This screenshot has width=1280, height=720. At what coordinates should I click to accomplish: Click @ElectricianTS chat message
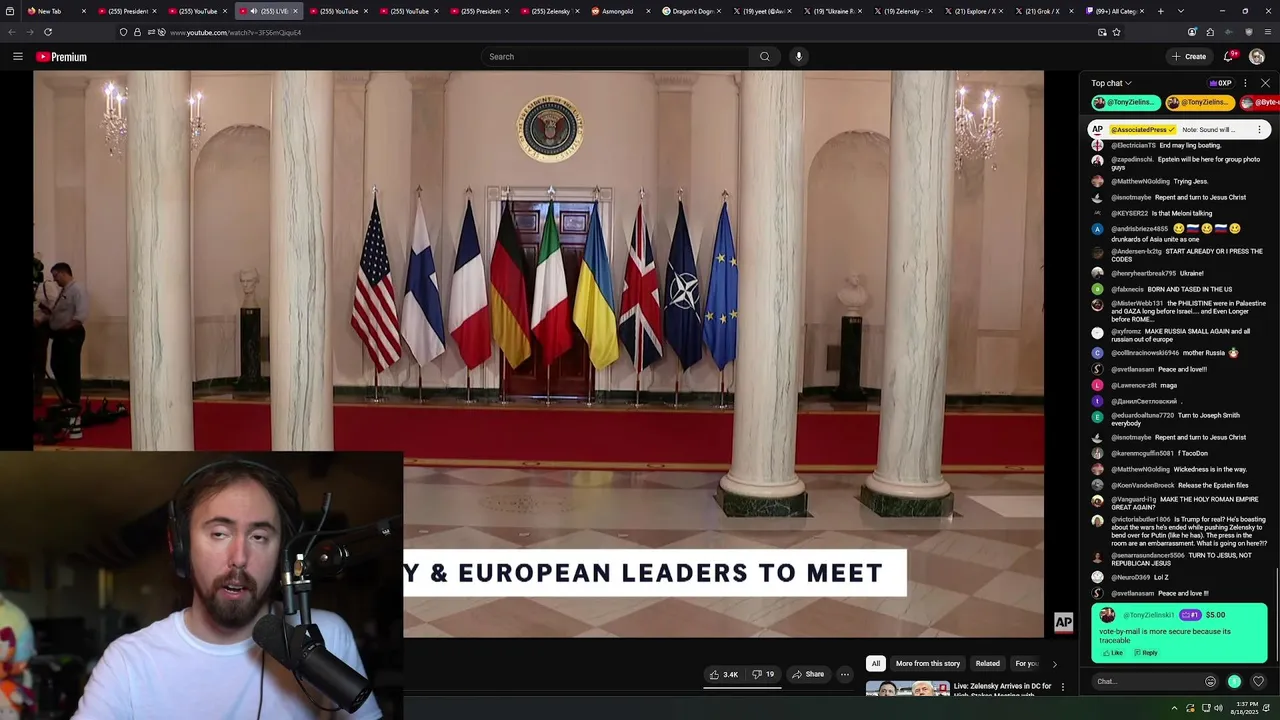[1165, 145]
